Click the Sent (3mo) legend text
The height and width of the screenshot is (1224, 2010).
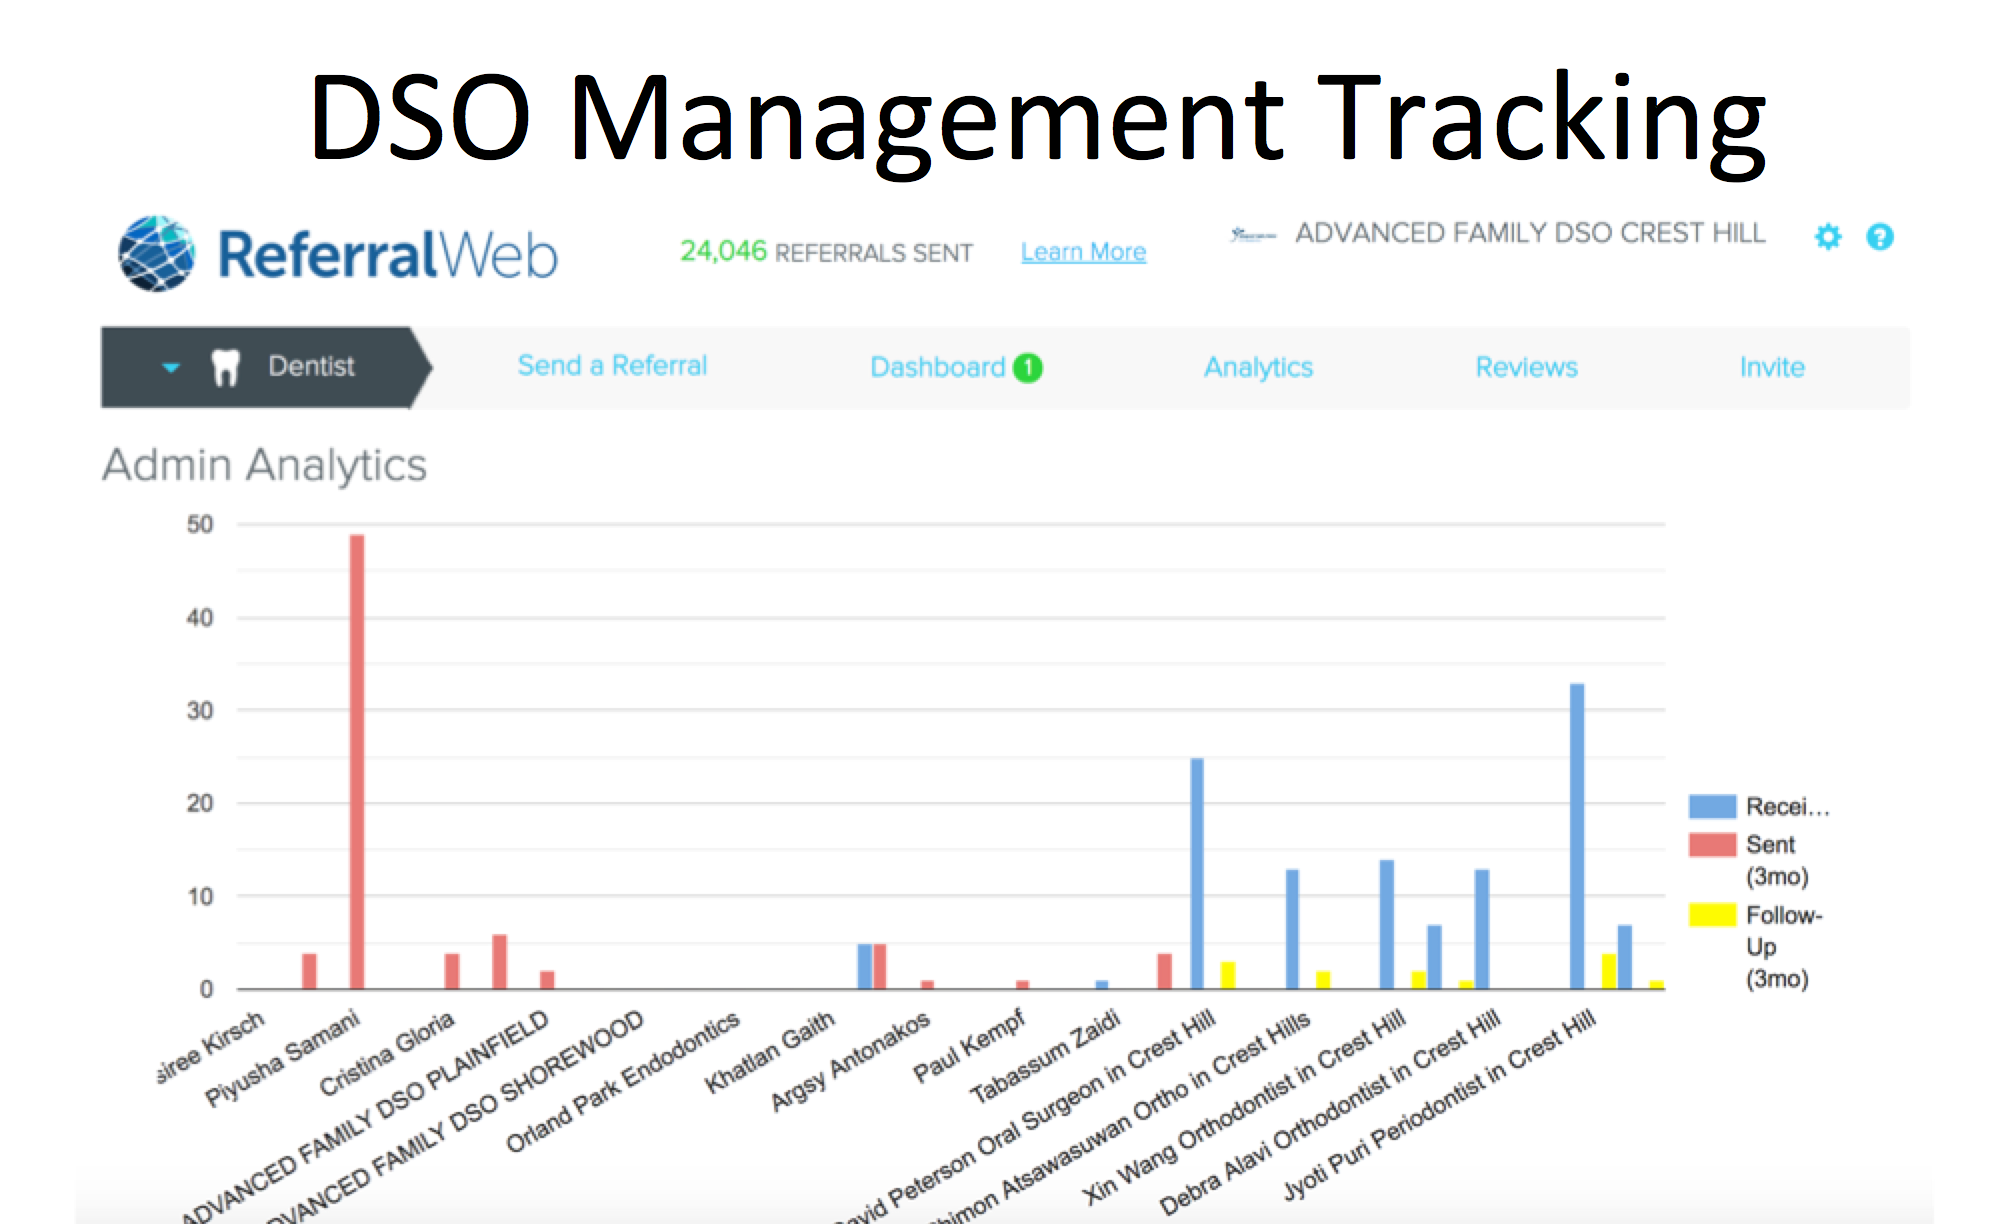pos(1777,861)
